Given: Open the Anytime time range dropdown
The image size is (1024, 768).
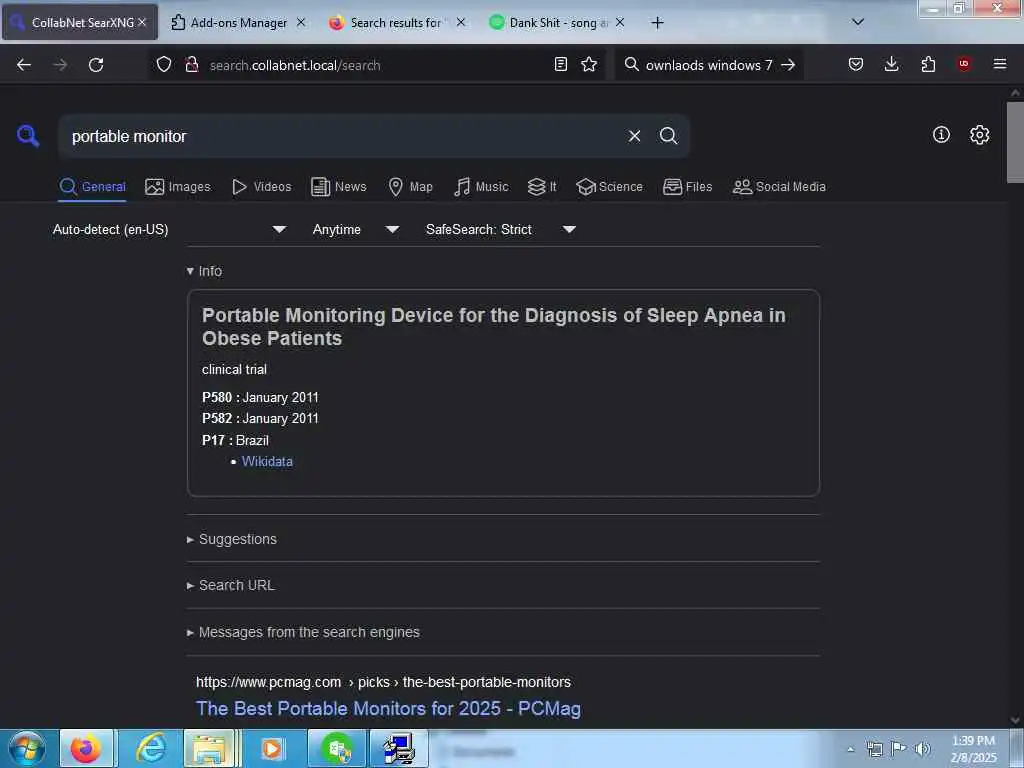Looking at the screenshot, I should pyautogui.click(x=355, y=229).
